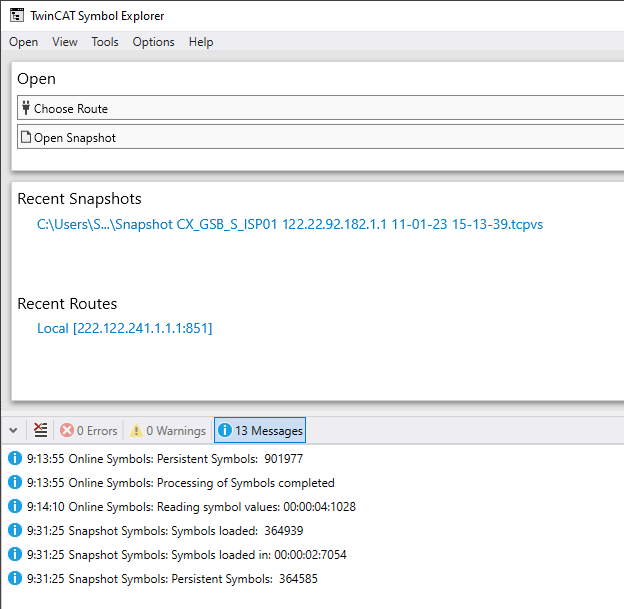624x609 pixels.
Task: Click the document icon on Open Snapshot
Action: tap(26, 137)
